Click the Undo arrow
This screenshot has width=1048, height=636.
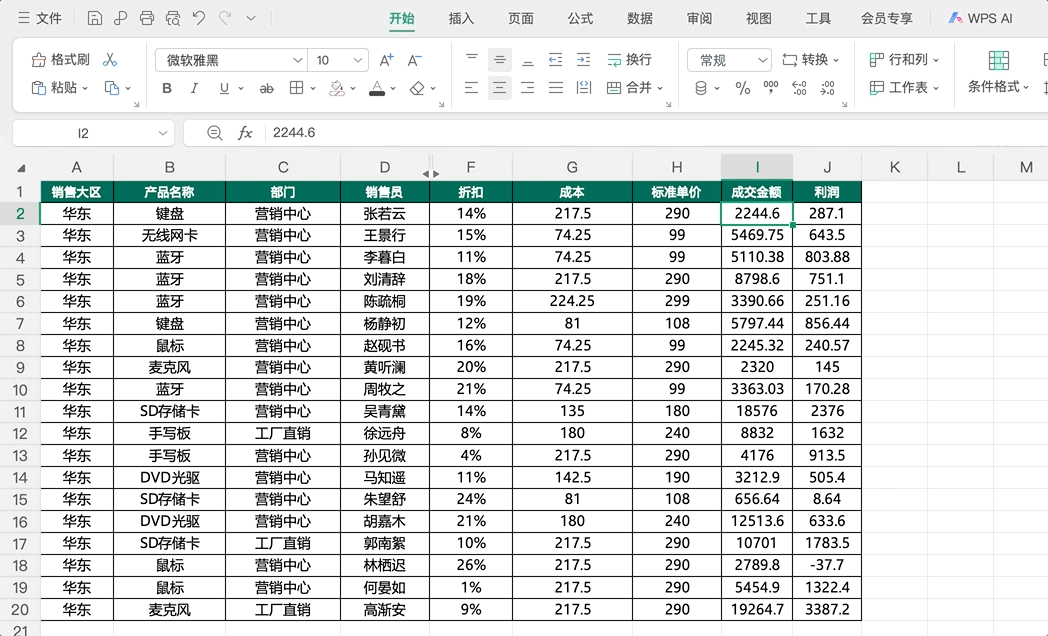pos(199,18)
